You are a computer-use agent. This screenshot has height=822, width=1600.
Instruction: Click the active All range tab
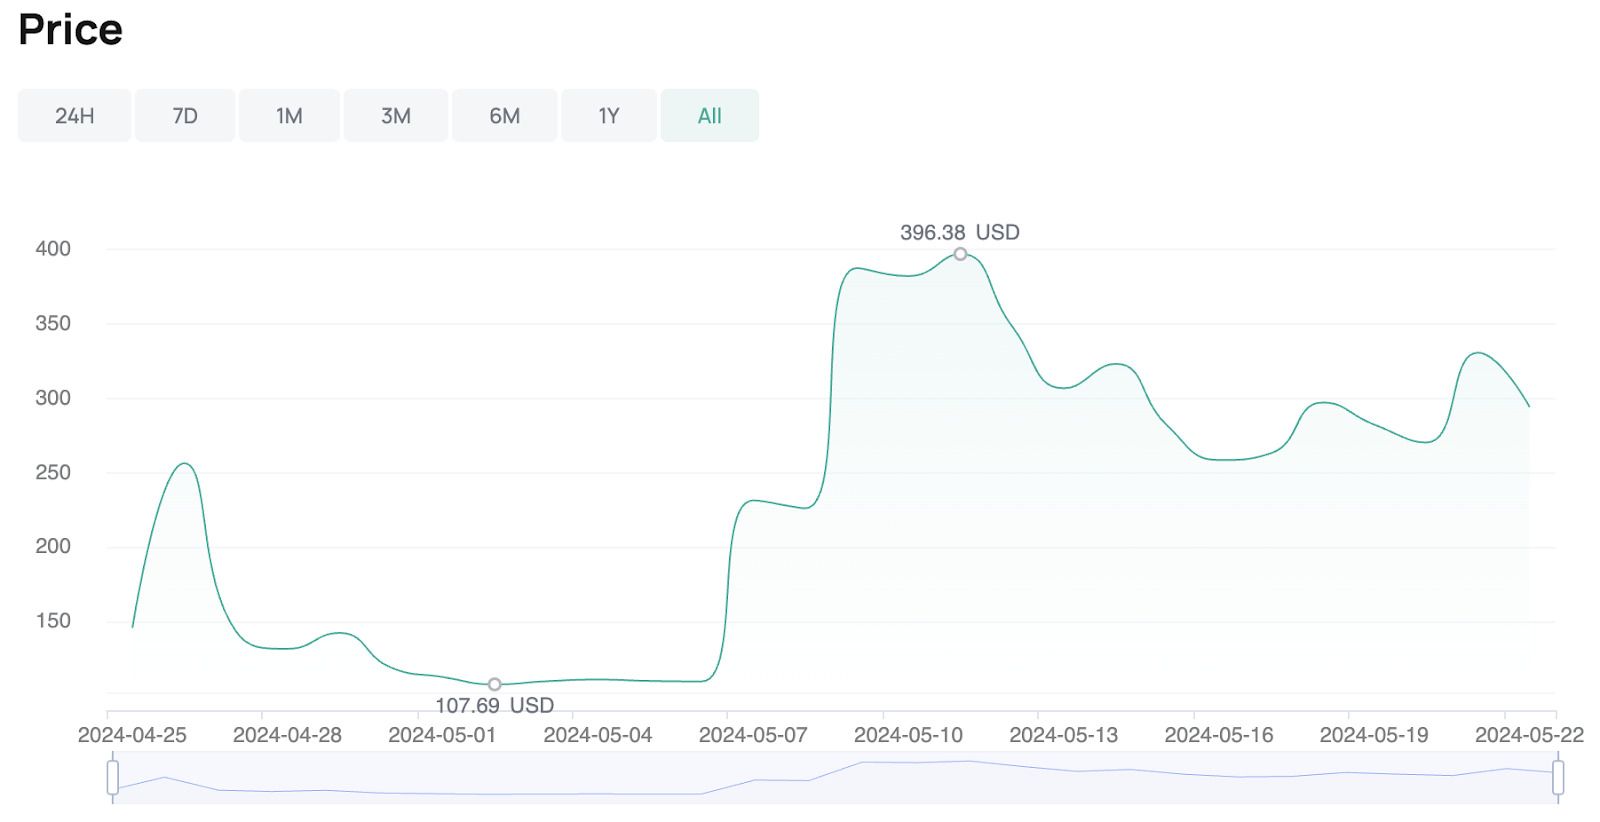(709, 116)
